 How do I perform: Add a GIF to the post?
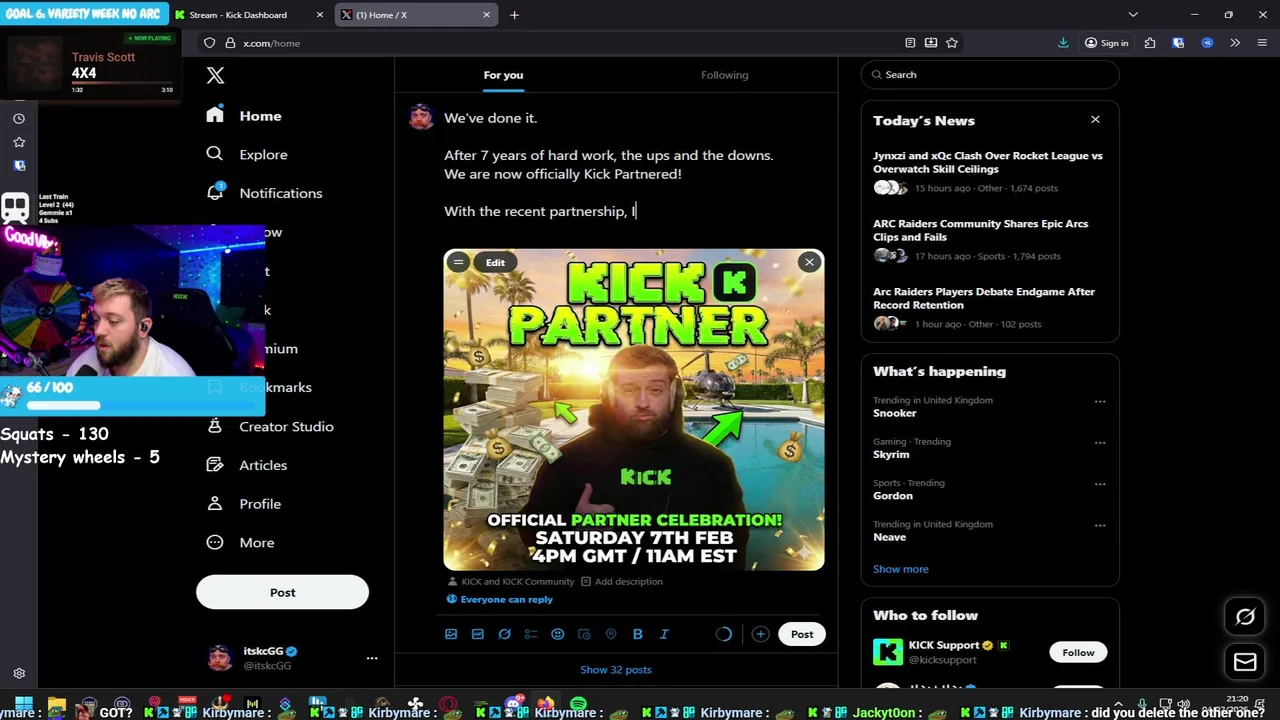[477, 634]
